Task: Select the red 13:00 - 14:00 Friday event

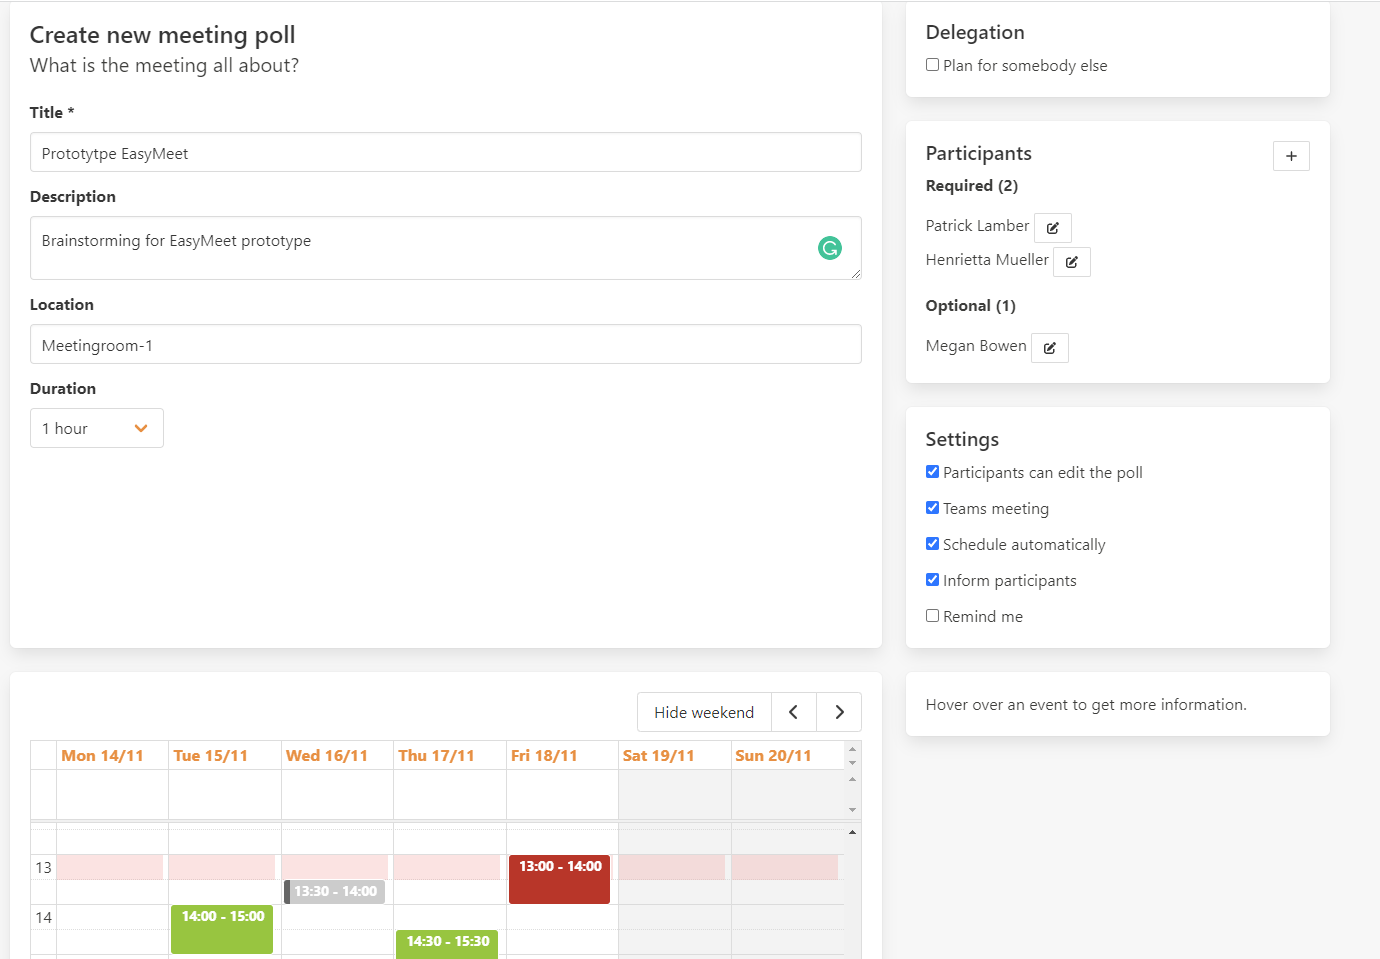Action: [x=559, y=879]
